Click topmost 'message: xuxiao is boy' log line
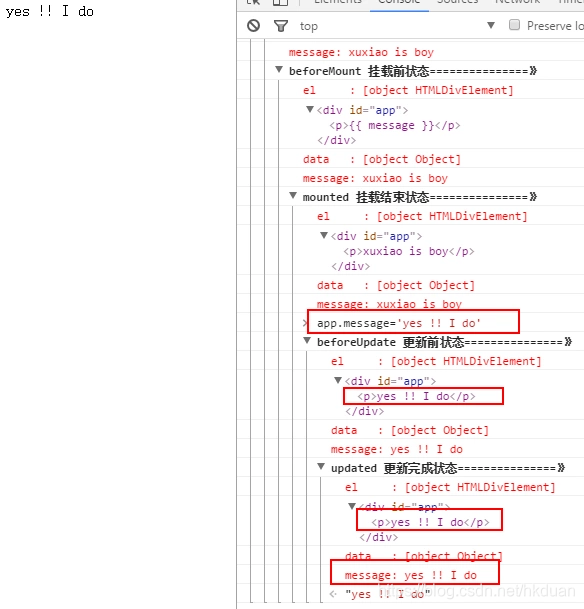 [361, 52]
